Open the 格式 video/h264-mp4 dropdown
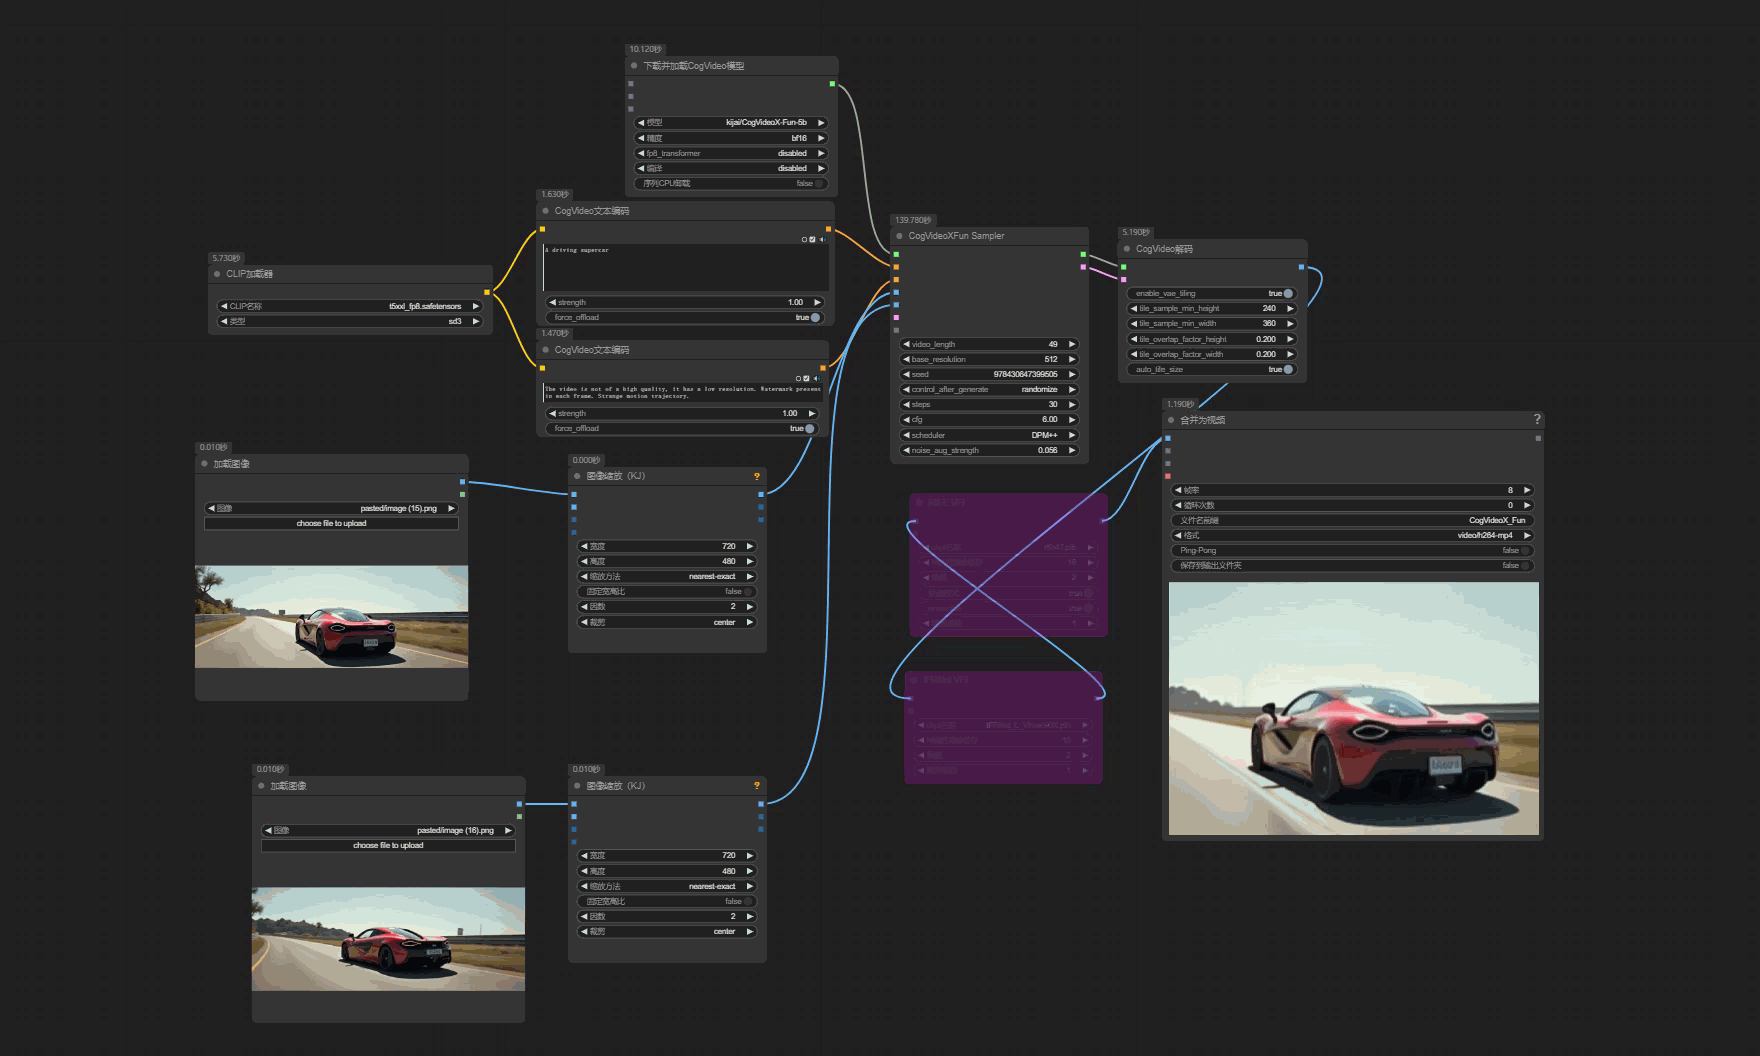The width and height of the screenshot is (1760, 1056). tap(1352, 536)
